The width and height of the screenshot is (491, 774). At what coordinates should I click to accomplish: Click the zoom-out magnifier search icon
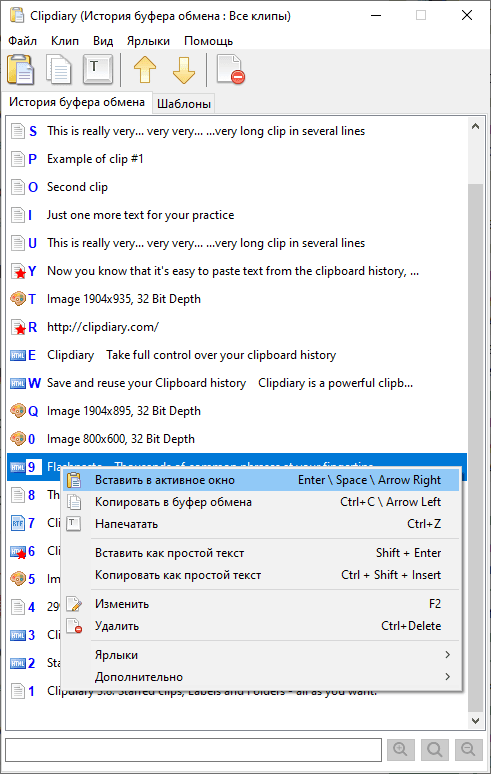(x=468, y=750)
